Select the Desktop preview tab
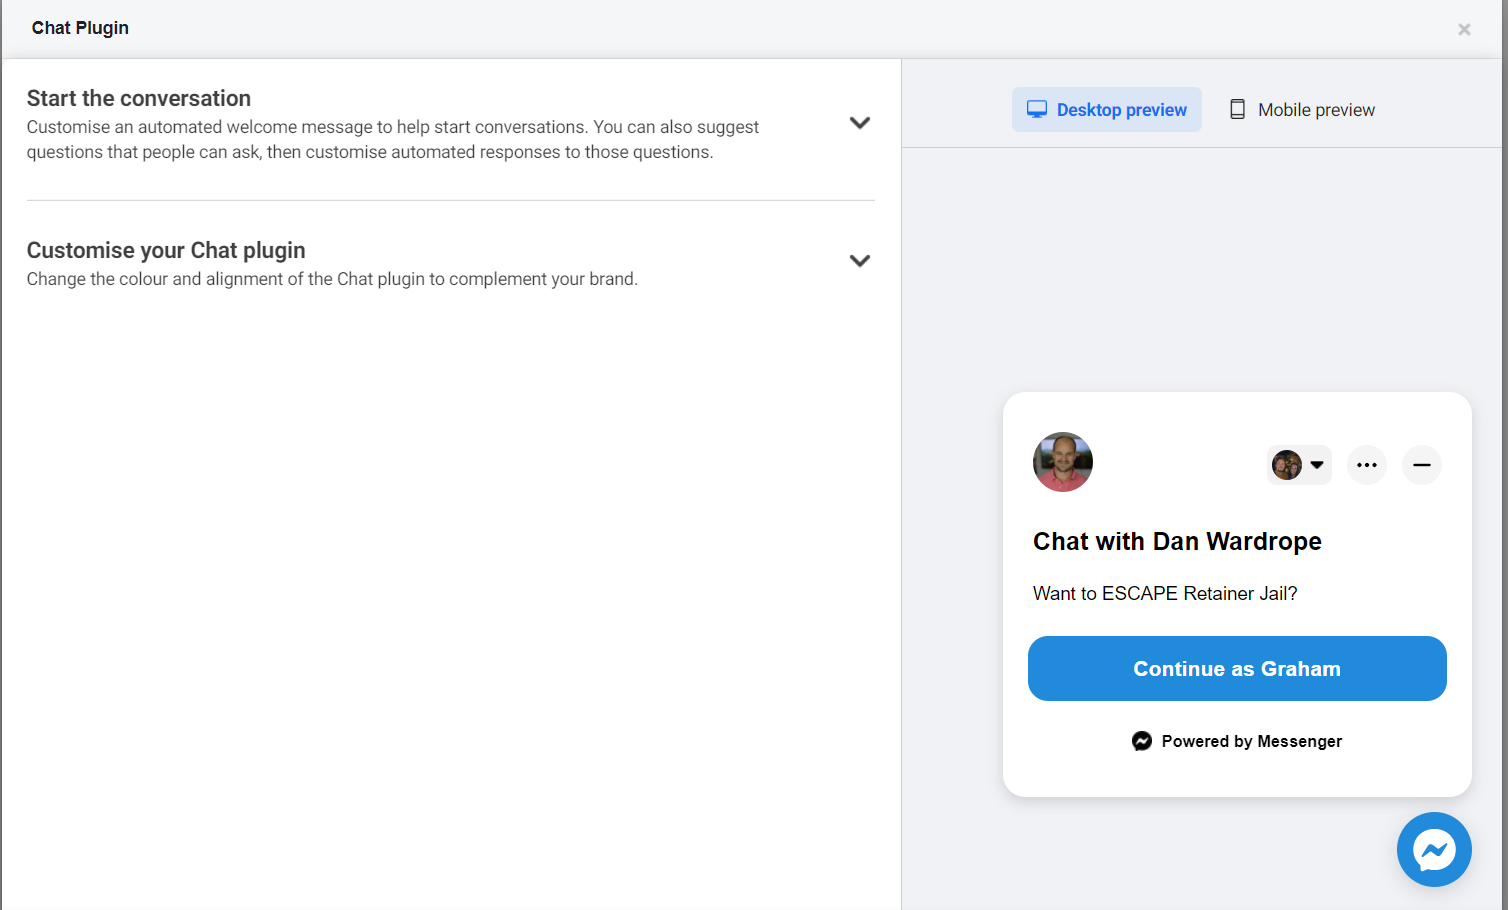Viewport: 1508px width, 910px height. click(x=1106, y=109)
